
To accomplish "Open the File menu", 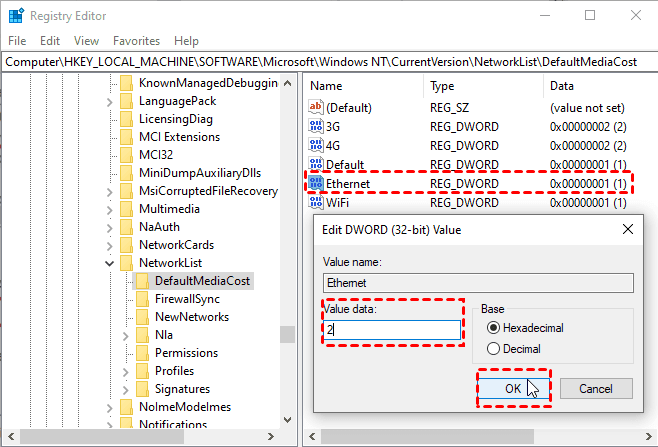I will tap(17, 41).
